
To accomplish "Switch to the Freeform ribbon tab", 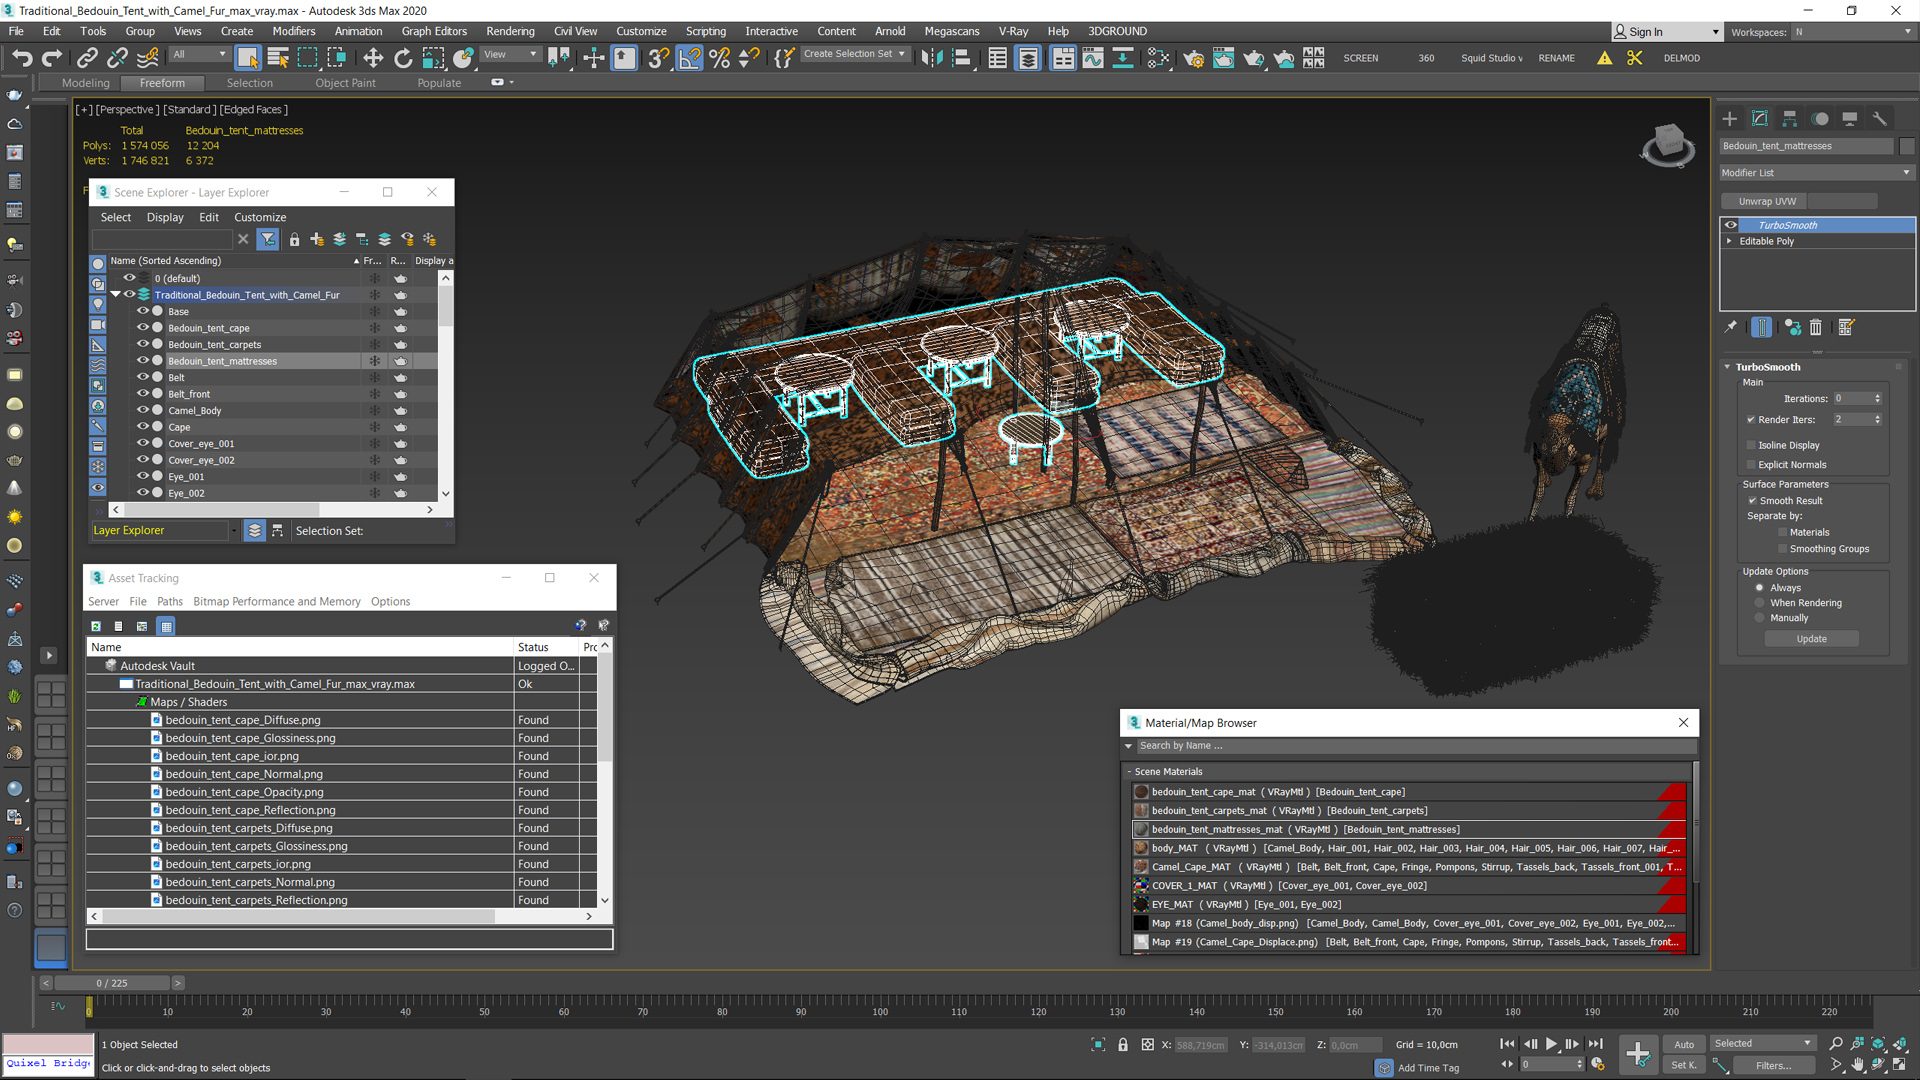I will pyautogui.click(x=162, y=83).
